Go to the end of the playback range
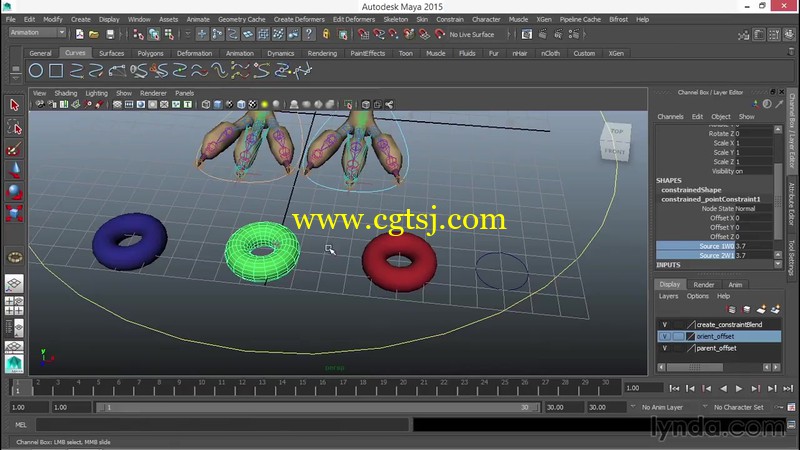The image size is (800, 450). 788,388
